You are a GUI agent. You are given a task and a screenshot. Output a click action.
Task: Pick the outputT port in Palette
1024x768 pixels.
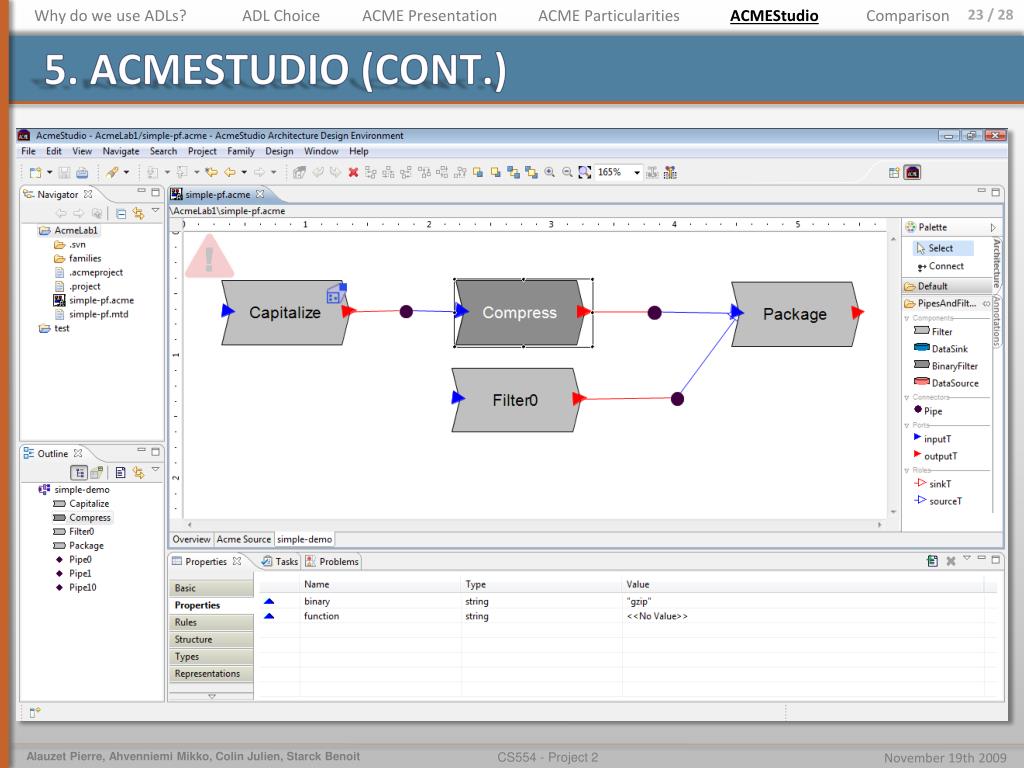click(935, 456)
